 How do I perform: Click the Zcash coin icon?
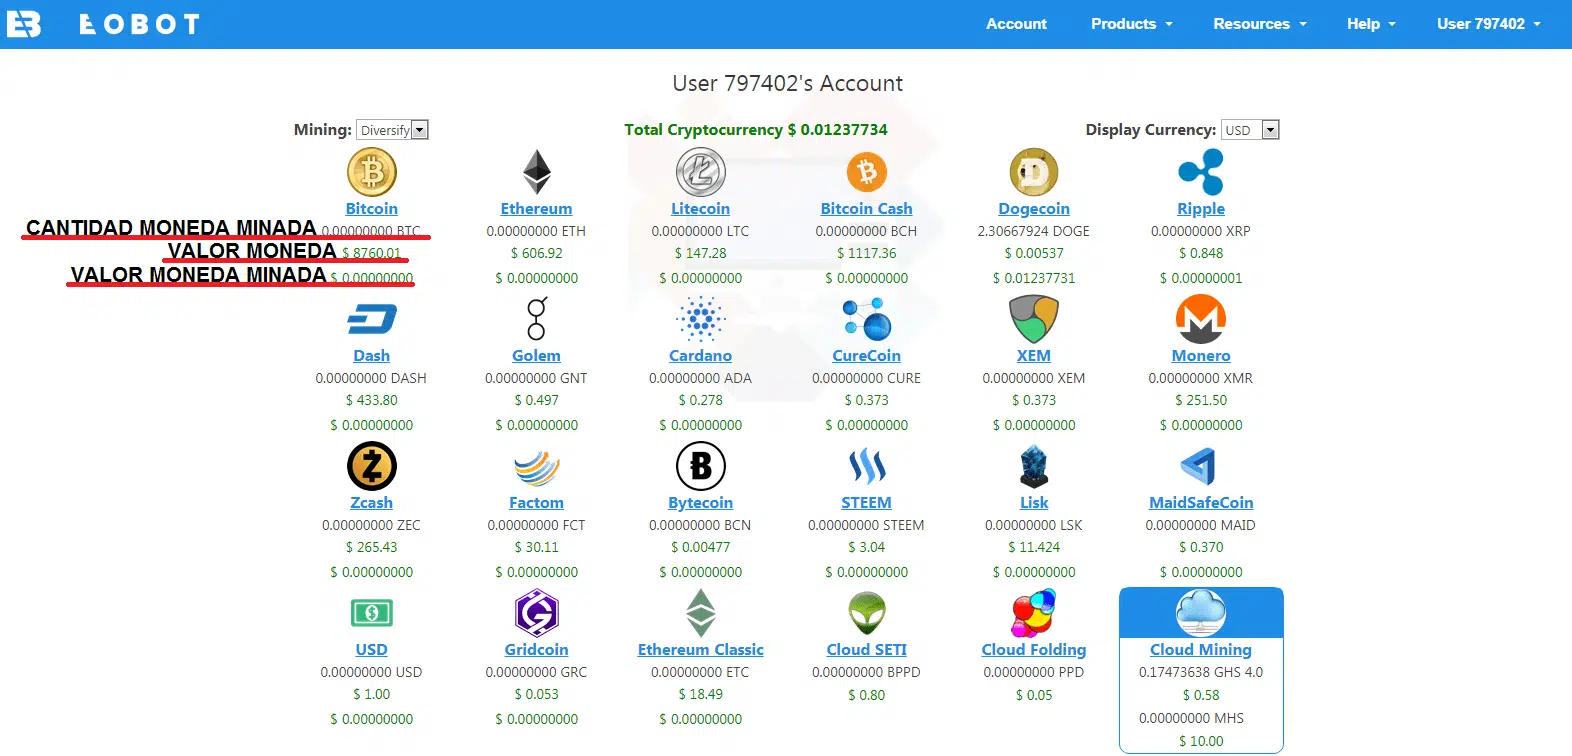372,466
